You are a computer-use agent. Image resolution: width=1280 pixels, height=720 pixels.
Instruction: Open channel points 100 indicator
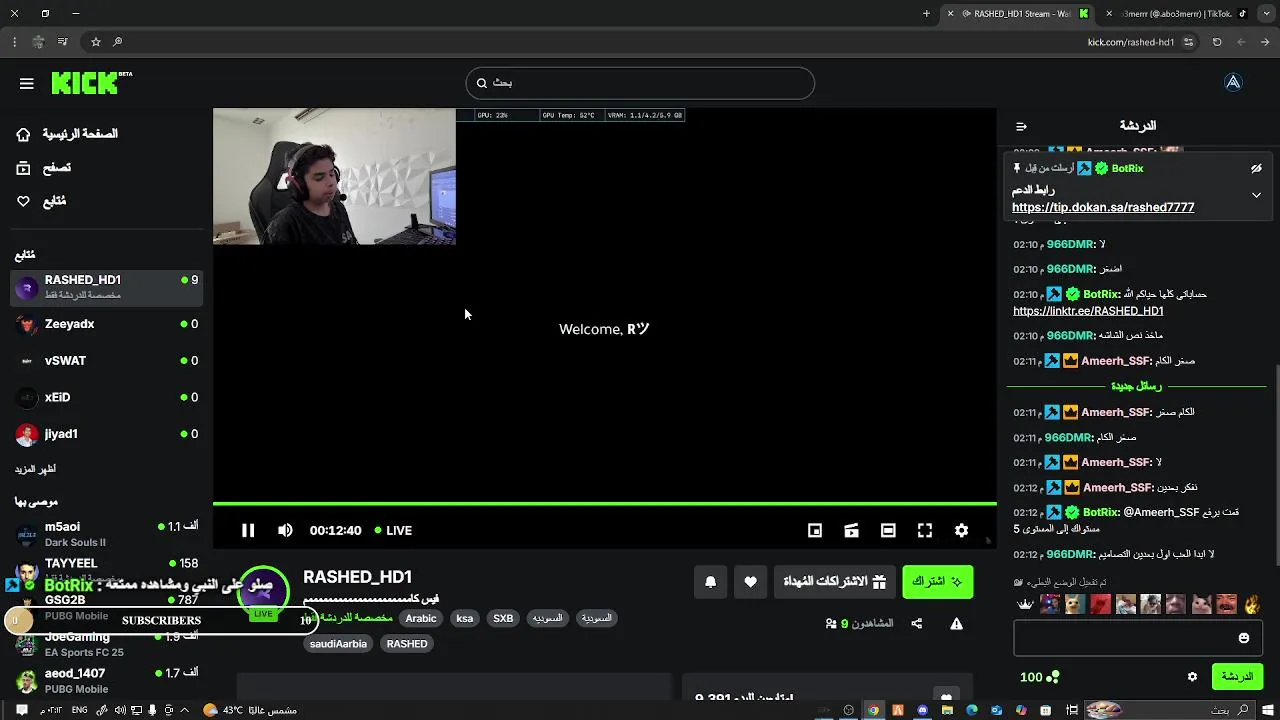[x=1039, y=677]
